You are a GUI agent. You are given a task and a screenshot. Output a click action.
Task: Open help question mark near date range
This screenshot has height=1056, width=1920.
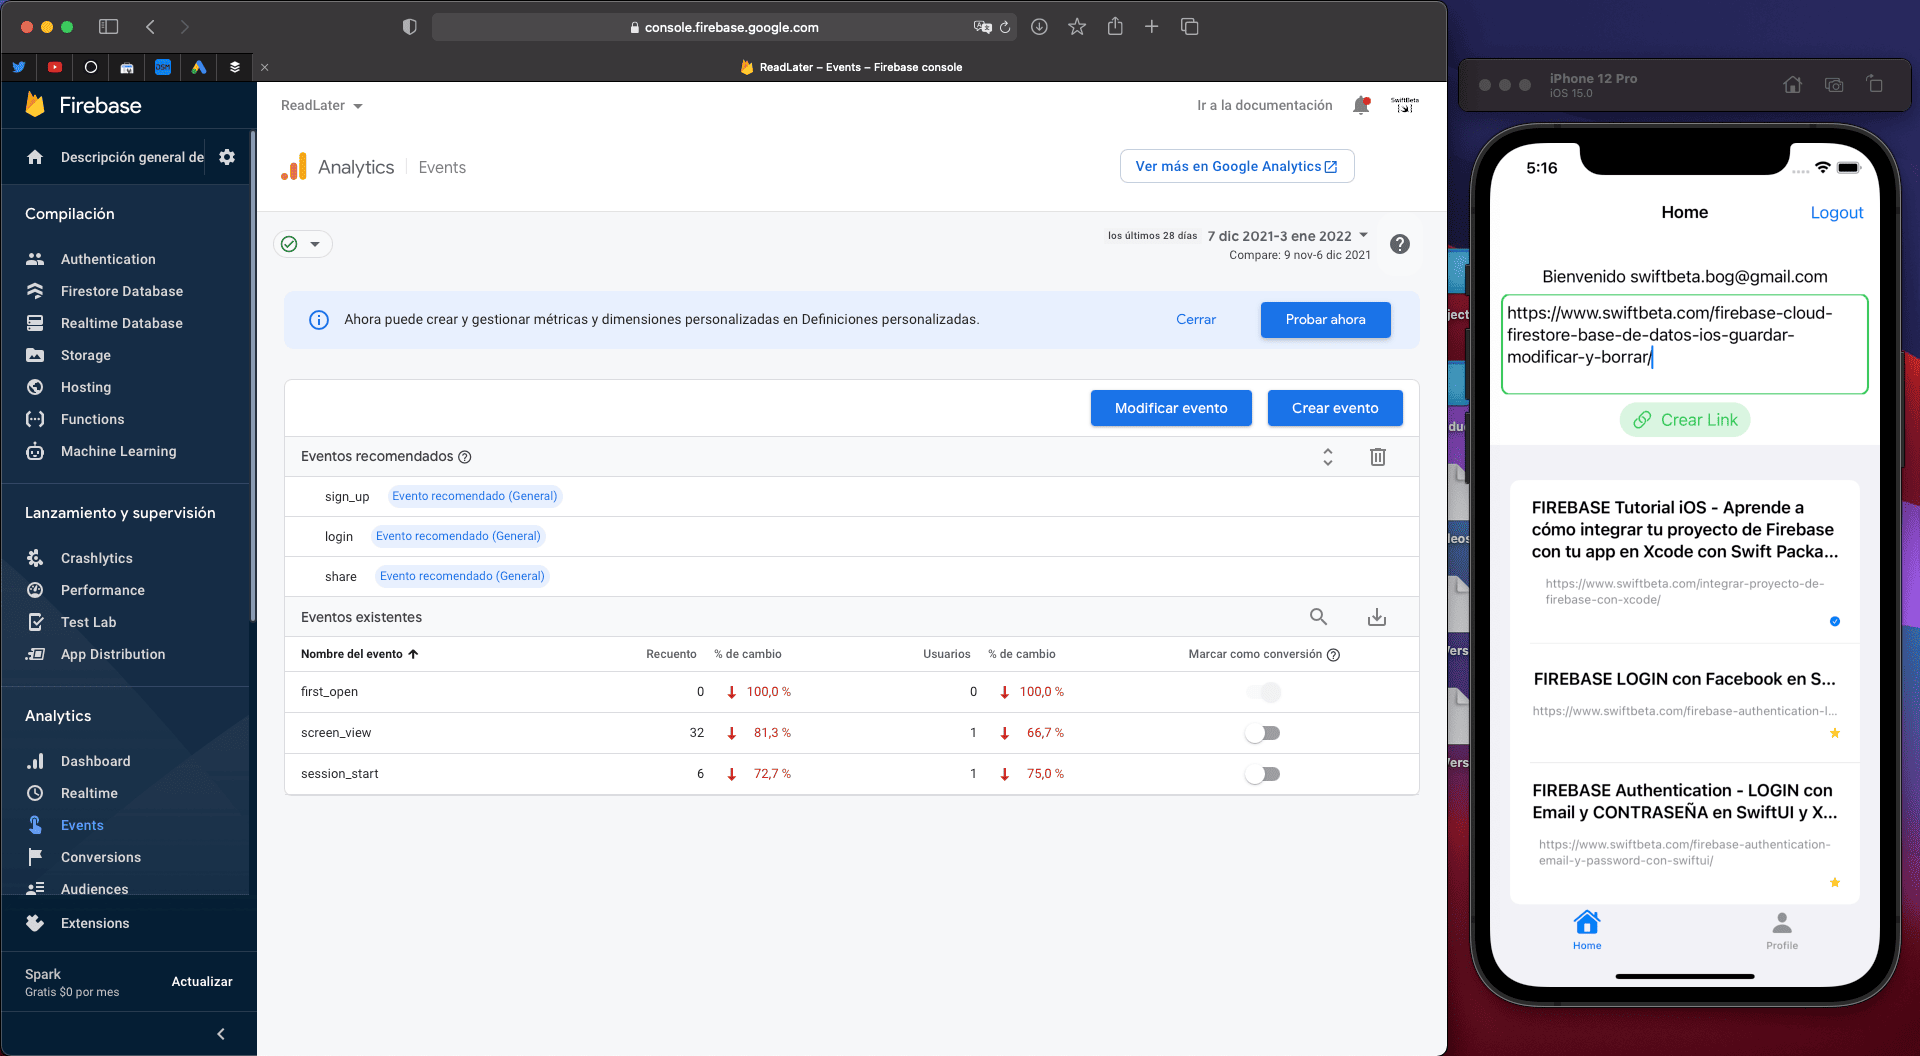pyautogui.click(x=1400, y=244)
